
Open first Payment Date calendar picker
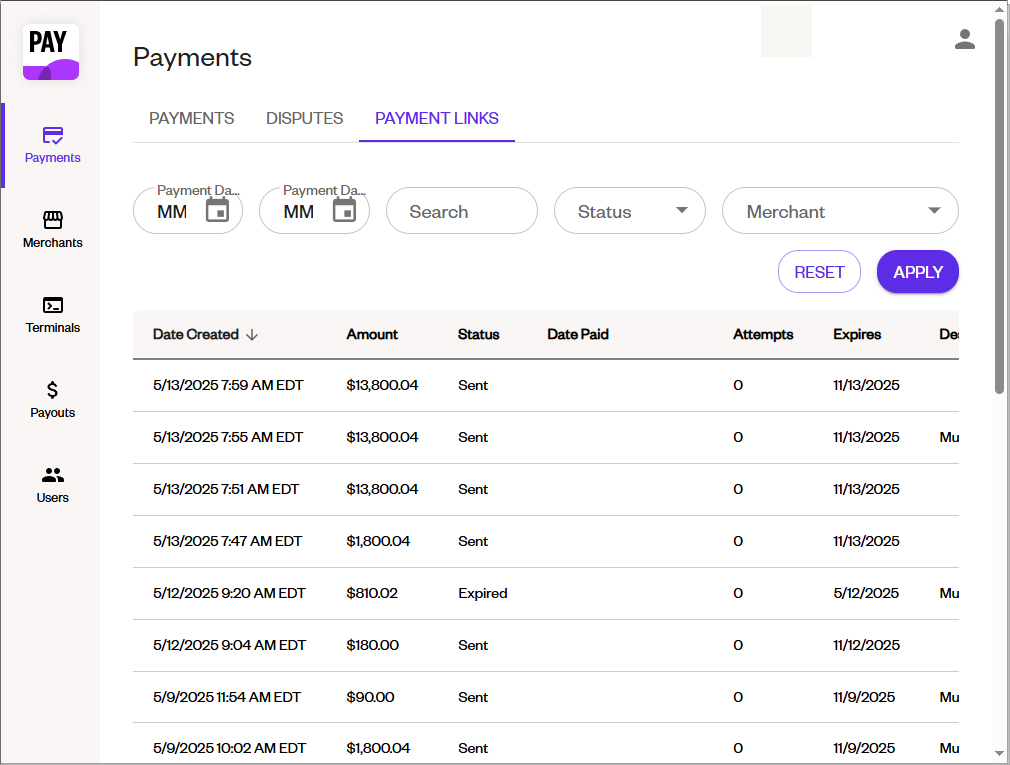tap(217, 211)
